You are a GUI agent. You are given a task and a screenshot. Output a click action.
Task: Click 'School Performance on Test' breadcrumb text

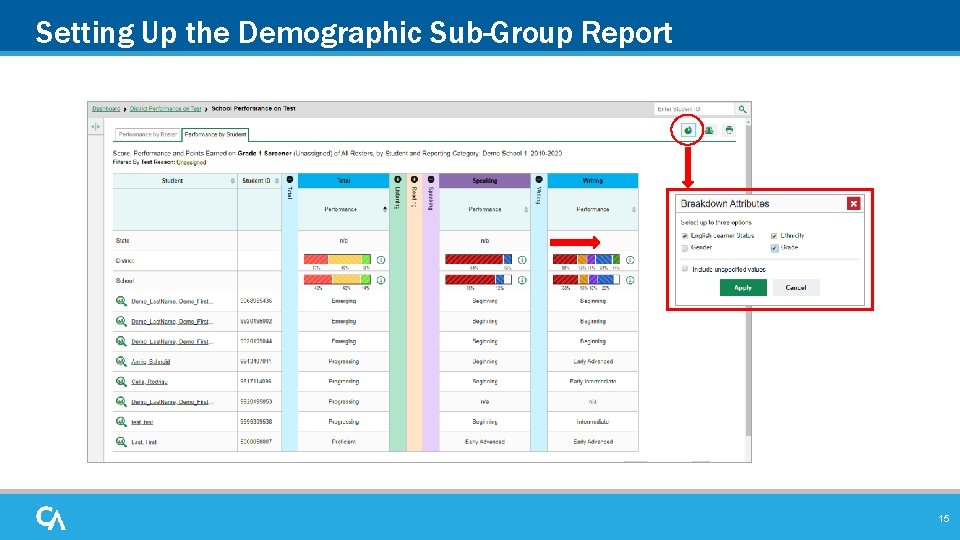pos(253,108)
